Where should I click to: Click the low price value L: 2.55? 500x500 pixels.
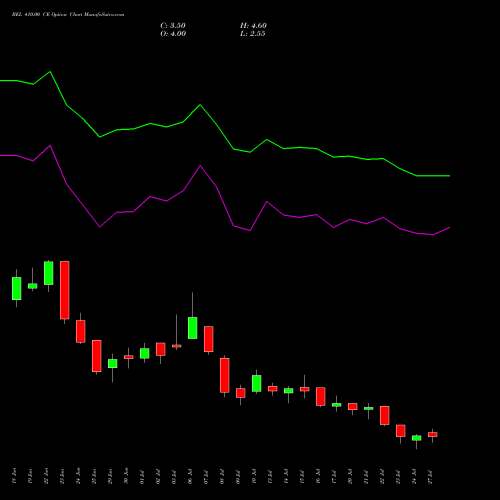click(x=253, y=34)
